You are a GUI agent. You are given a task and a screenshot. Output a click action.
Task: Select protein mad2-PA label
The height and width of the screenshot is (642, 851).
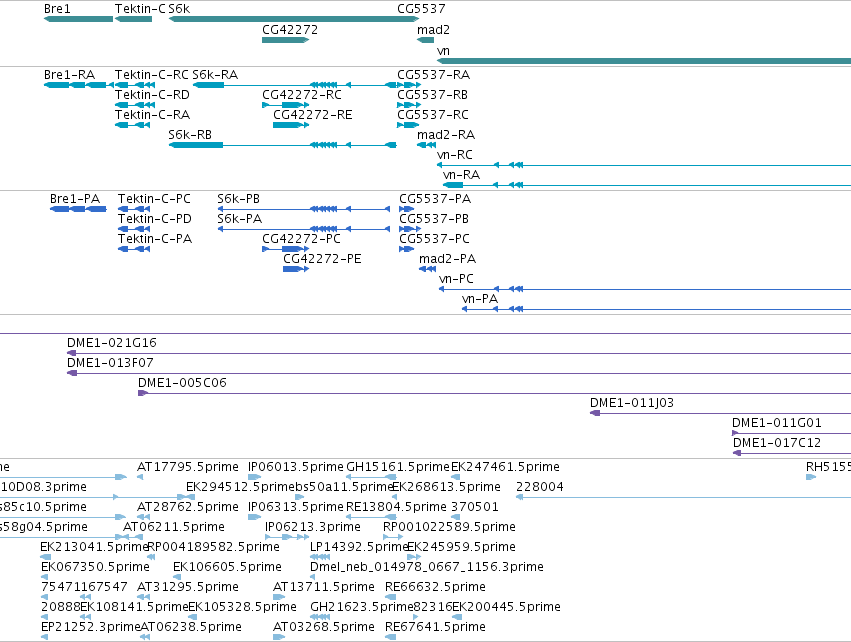pos(447,259)
